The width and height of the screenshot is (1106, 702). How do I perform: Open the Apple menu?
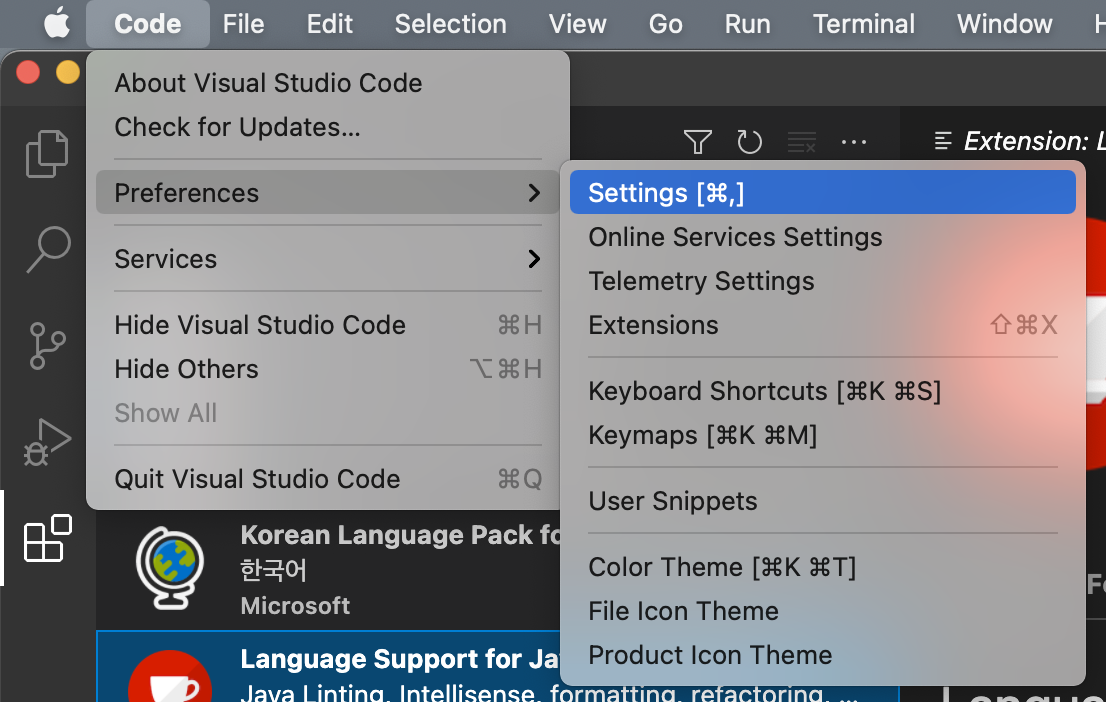[x=56, y=23]
